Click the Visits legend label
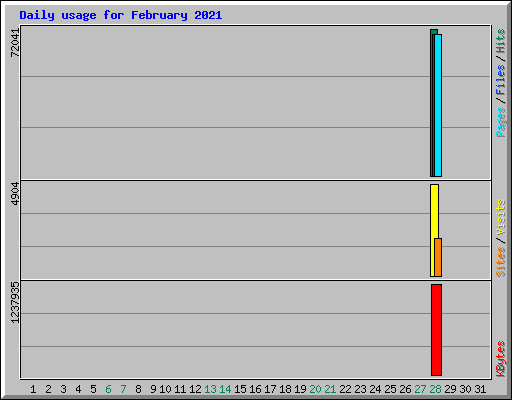The width and height of the screenshot is (512, 400). click(500, 217)
